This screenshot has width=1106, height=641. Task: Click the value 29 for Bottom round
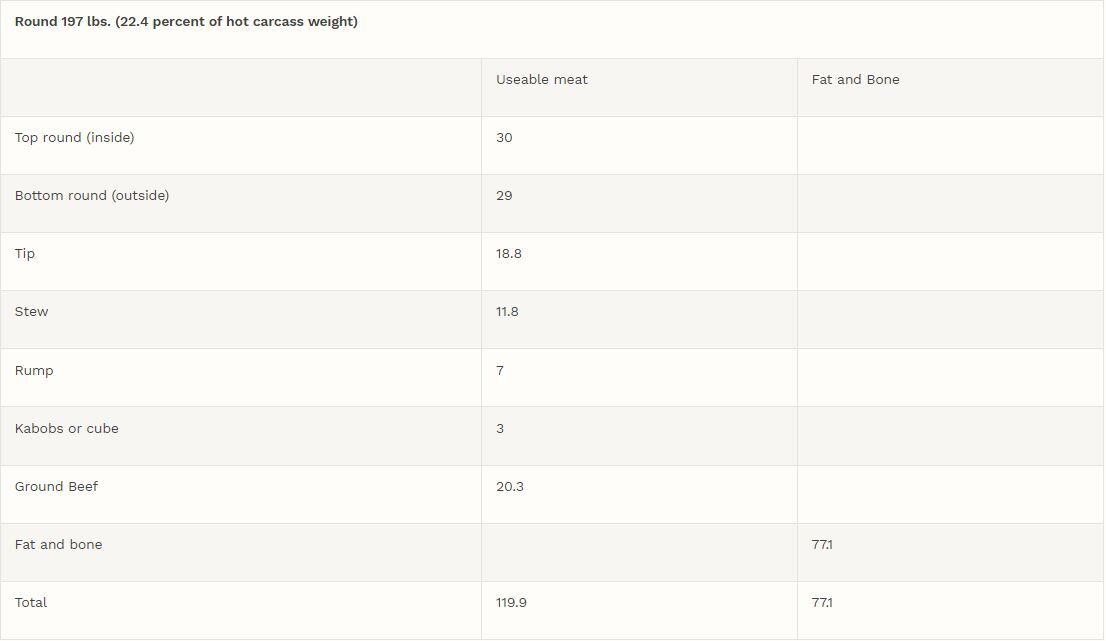[x=504, y=196]
